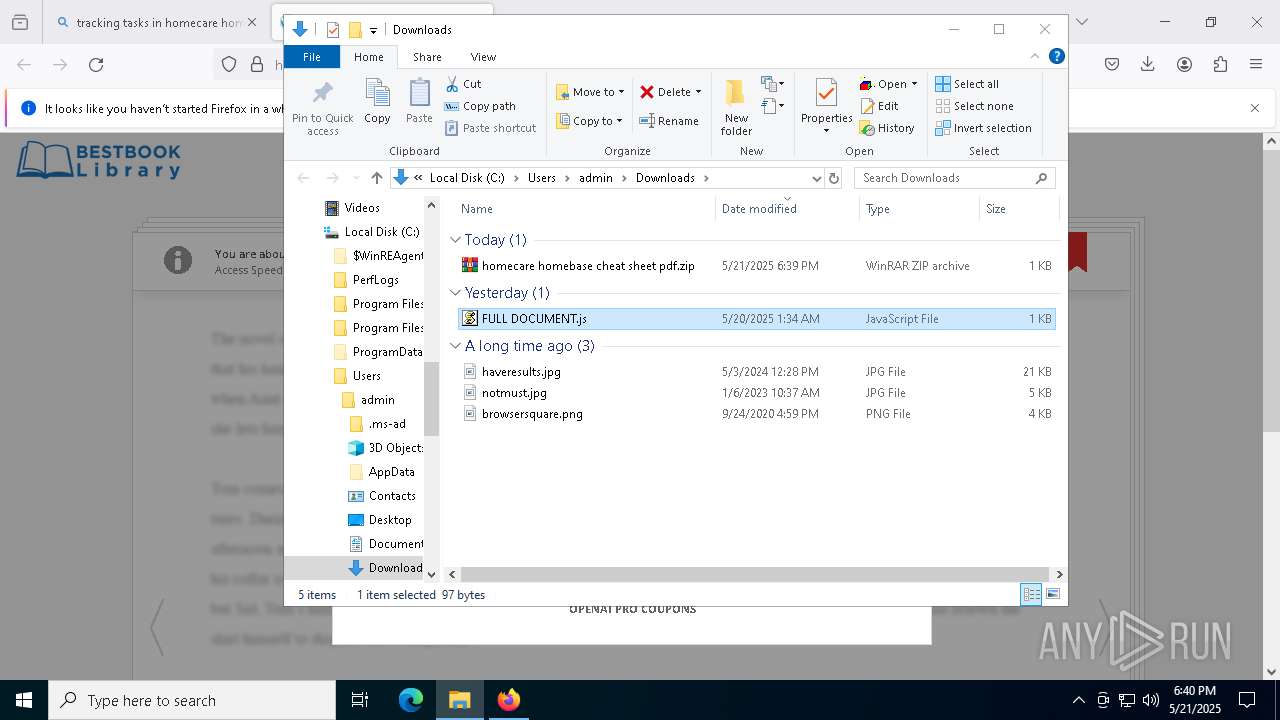Open the Copy to dropdown
The height and width of the screenshot is (720, 1280).
590,121
